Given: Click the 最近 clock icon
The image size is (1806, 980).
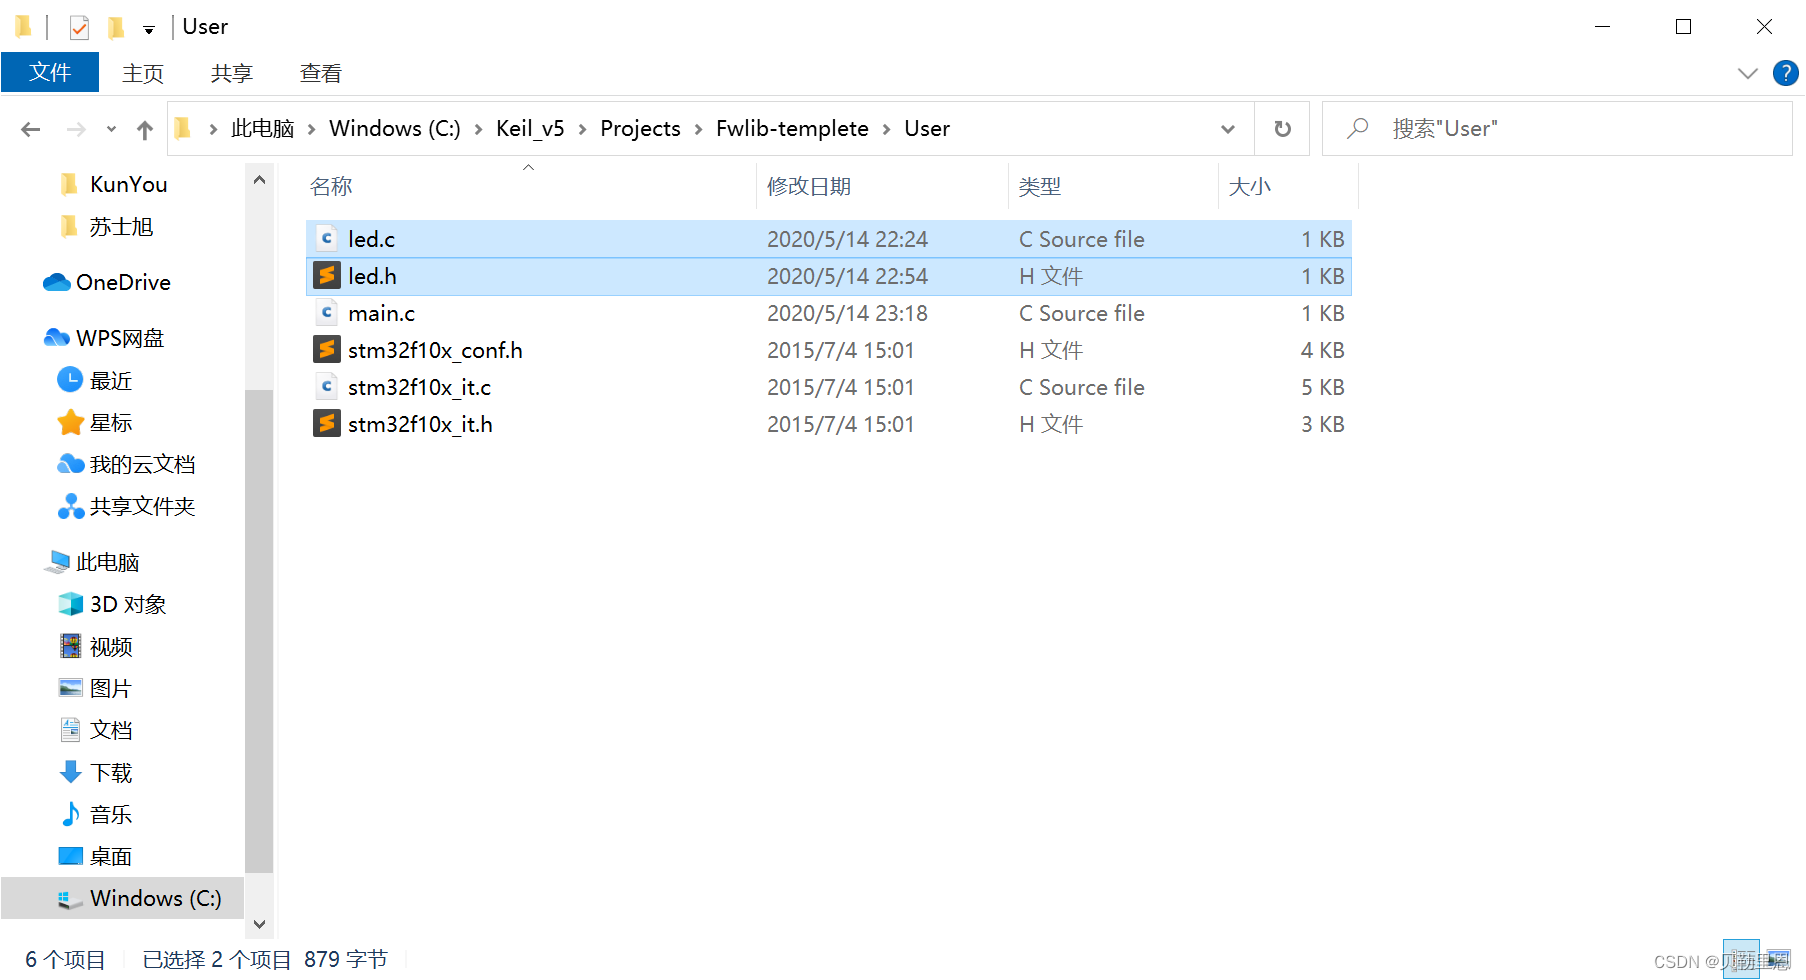Looking at the screenshot, I should (70, 380).
